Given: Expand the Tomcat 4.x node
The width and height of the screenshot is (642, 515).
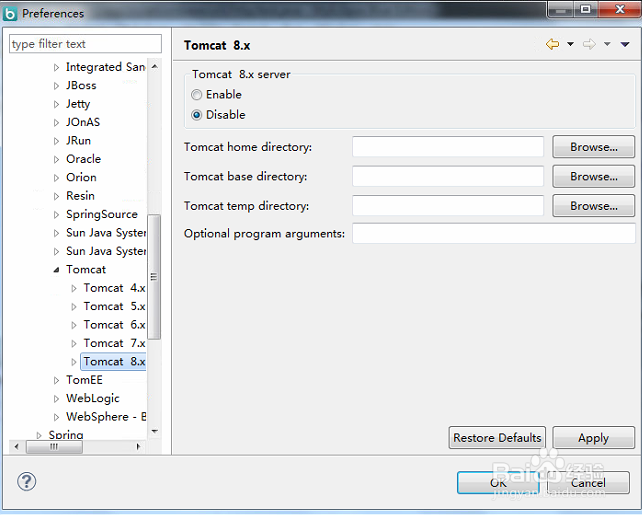Looking at the screenshot, I should pyautogui.click(x=74, y=289).
